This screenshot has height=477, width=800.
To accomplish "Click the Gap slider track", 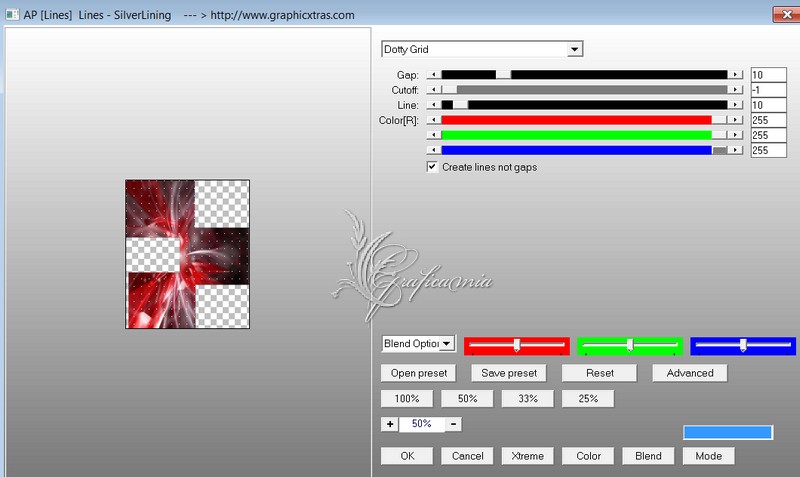I will [x=585, y=74].
